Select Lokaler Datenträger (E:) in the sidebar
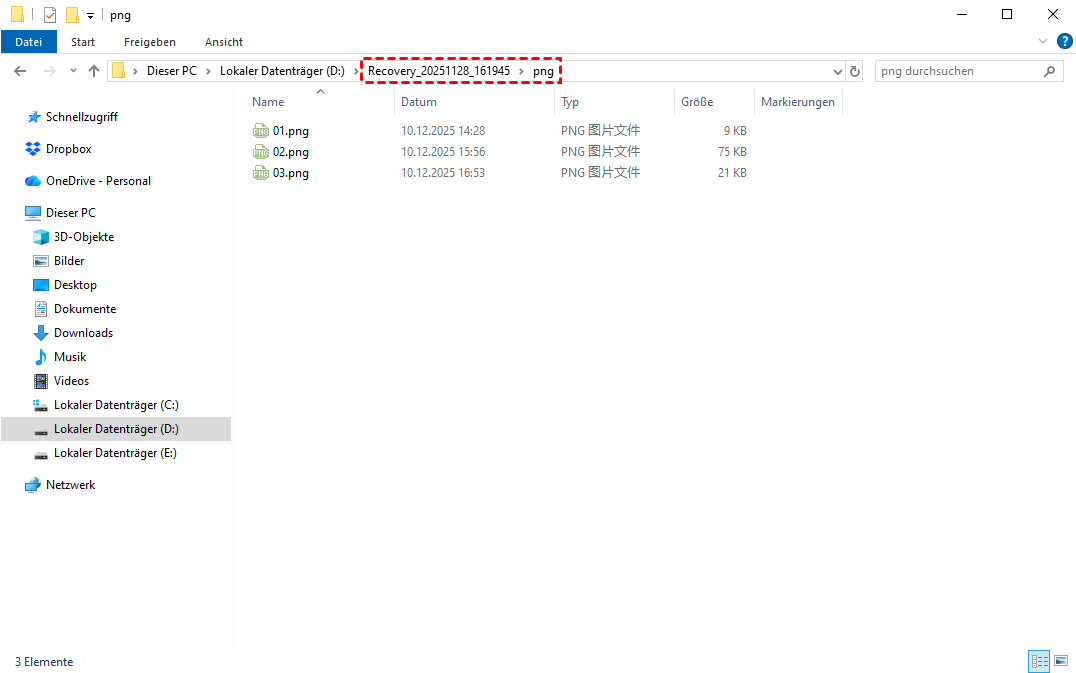This screenshot has height=673, width=1076. pyautogui.click(x=115, y=453)
